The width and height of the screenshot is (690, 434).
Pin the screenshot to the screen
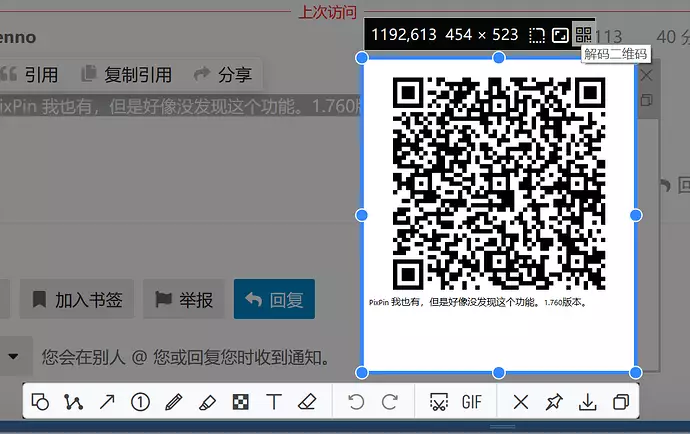pos(554,401)
